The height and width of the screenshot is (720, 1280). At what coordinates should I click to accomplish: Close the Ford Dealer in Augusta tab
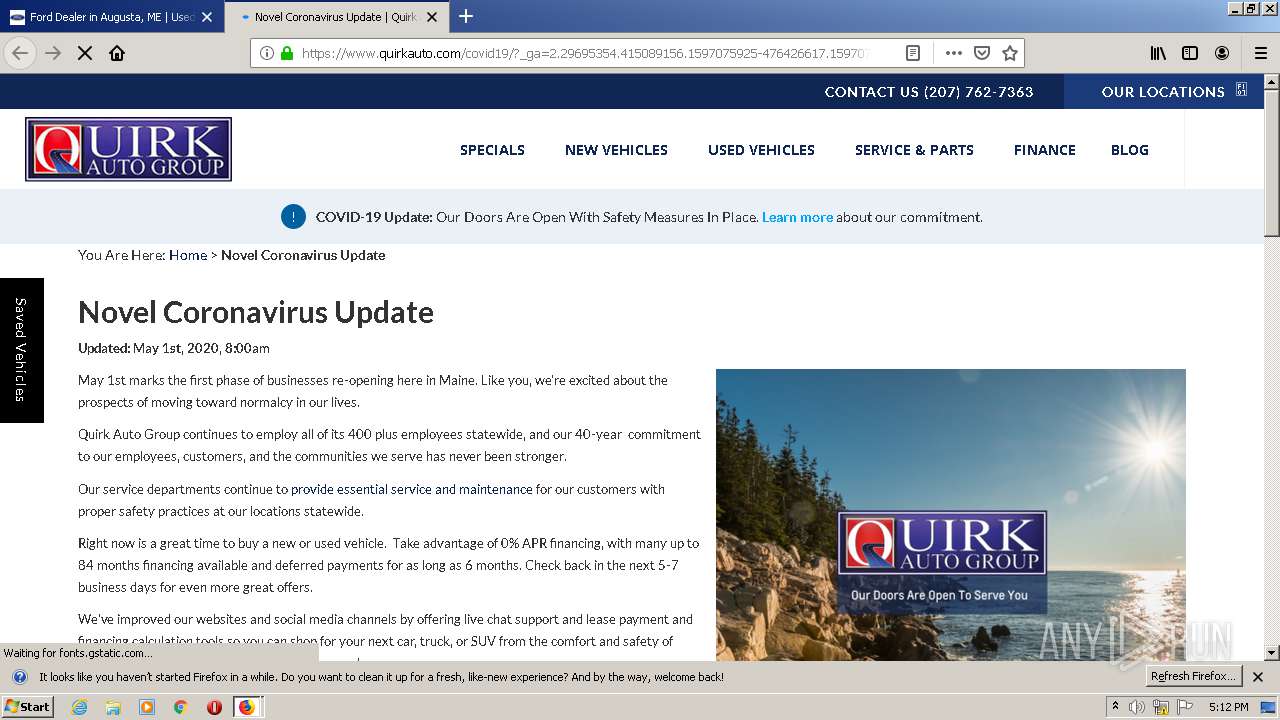click(x=207, y=17)
